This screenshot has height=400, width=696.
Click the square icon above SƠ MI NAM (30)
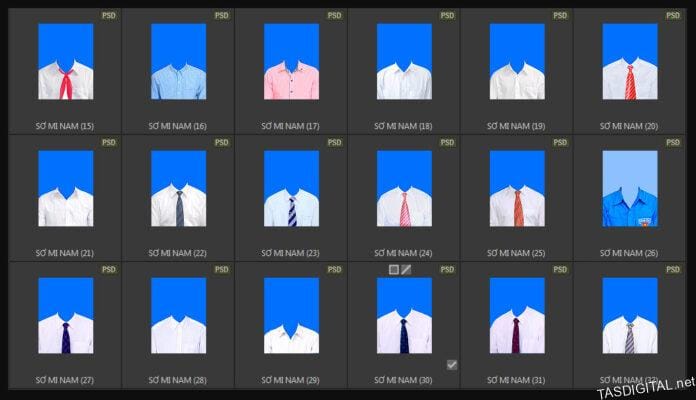point(393,269)
